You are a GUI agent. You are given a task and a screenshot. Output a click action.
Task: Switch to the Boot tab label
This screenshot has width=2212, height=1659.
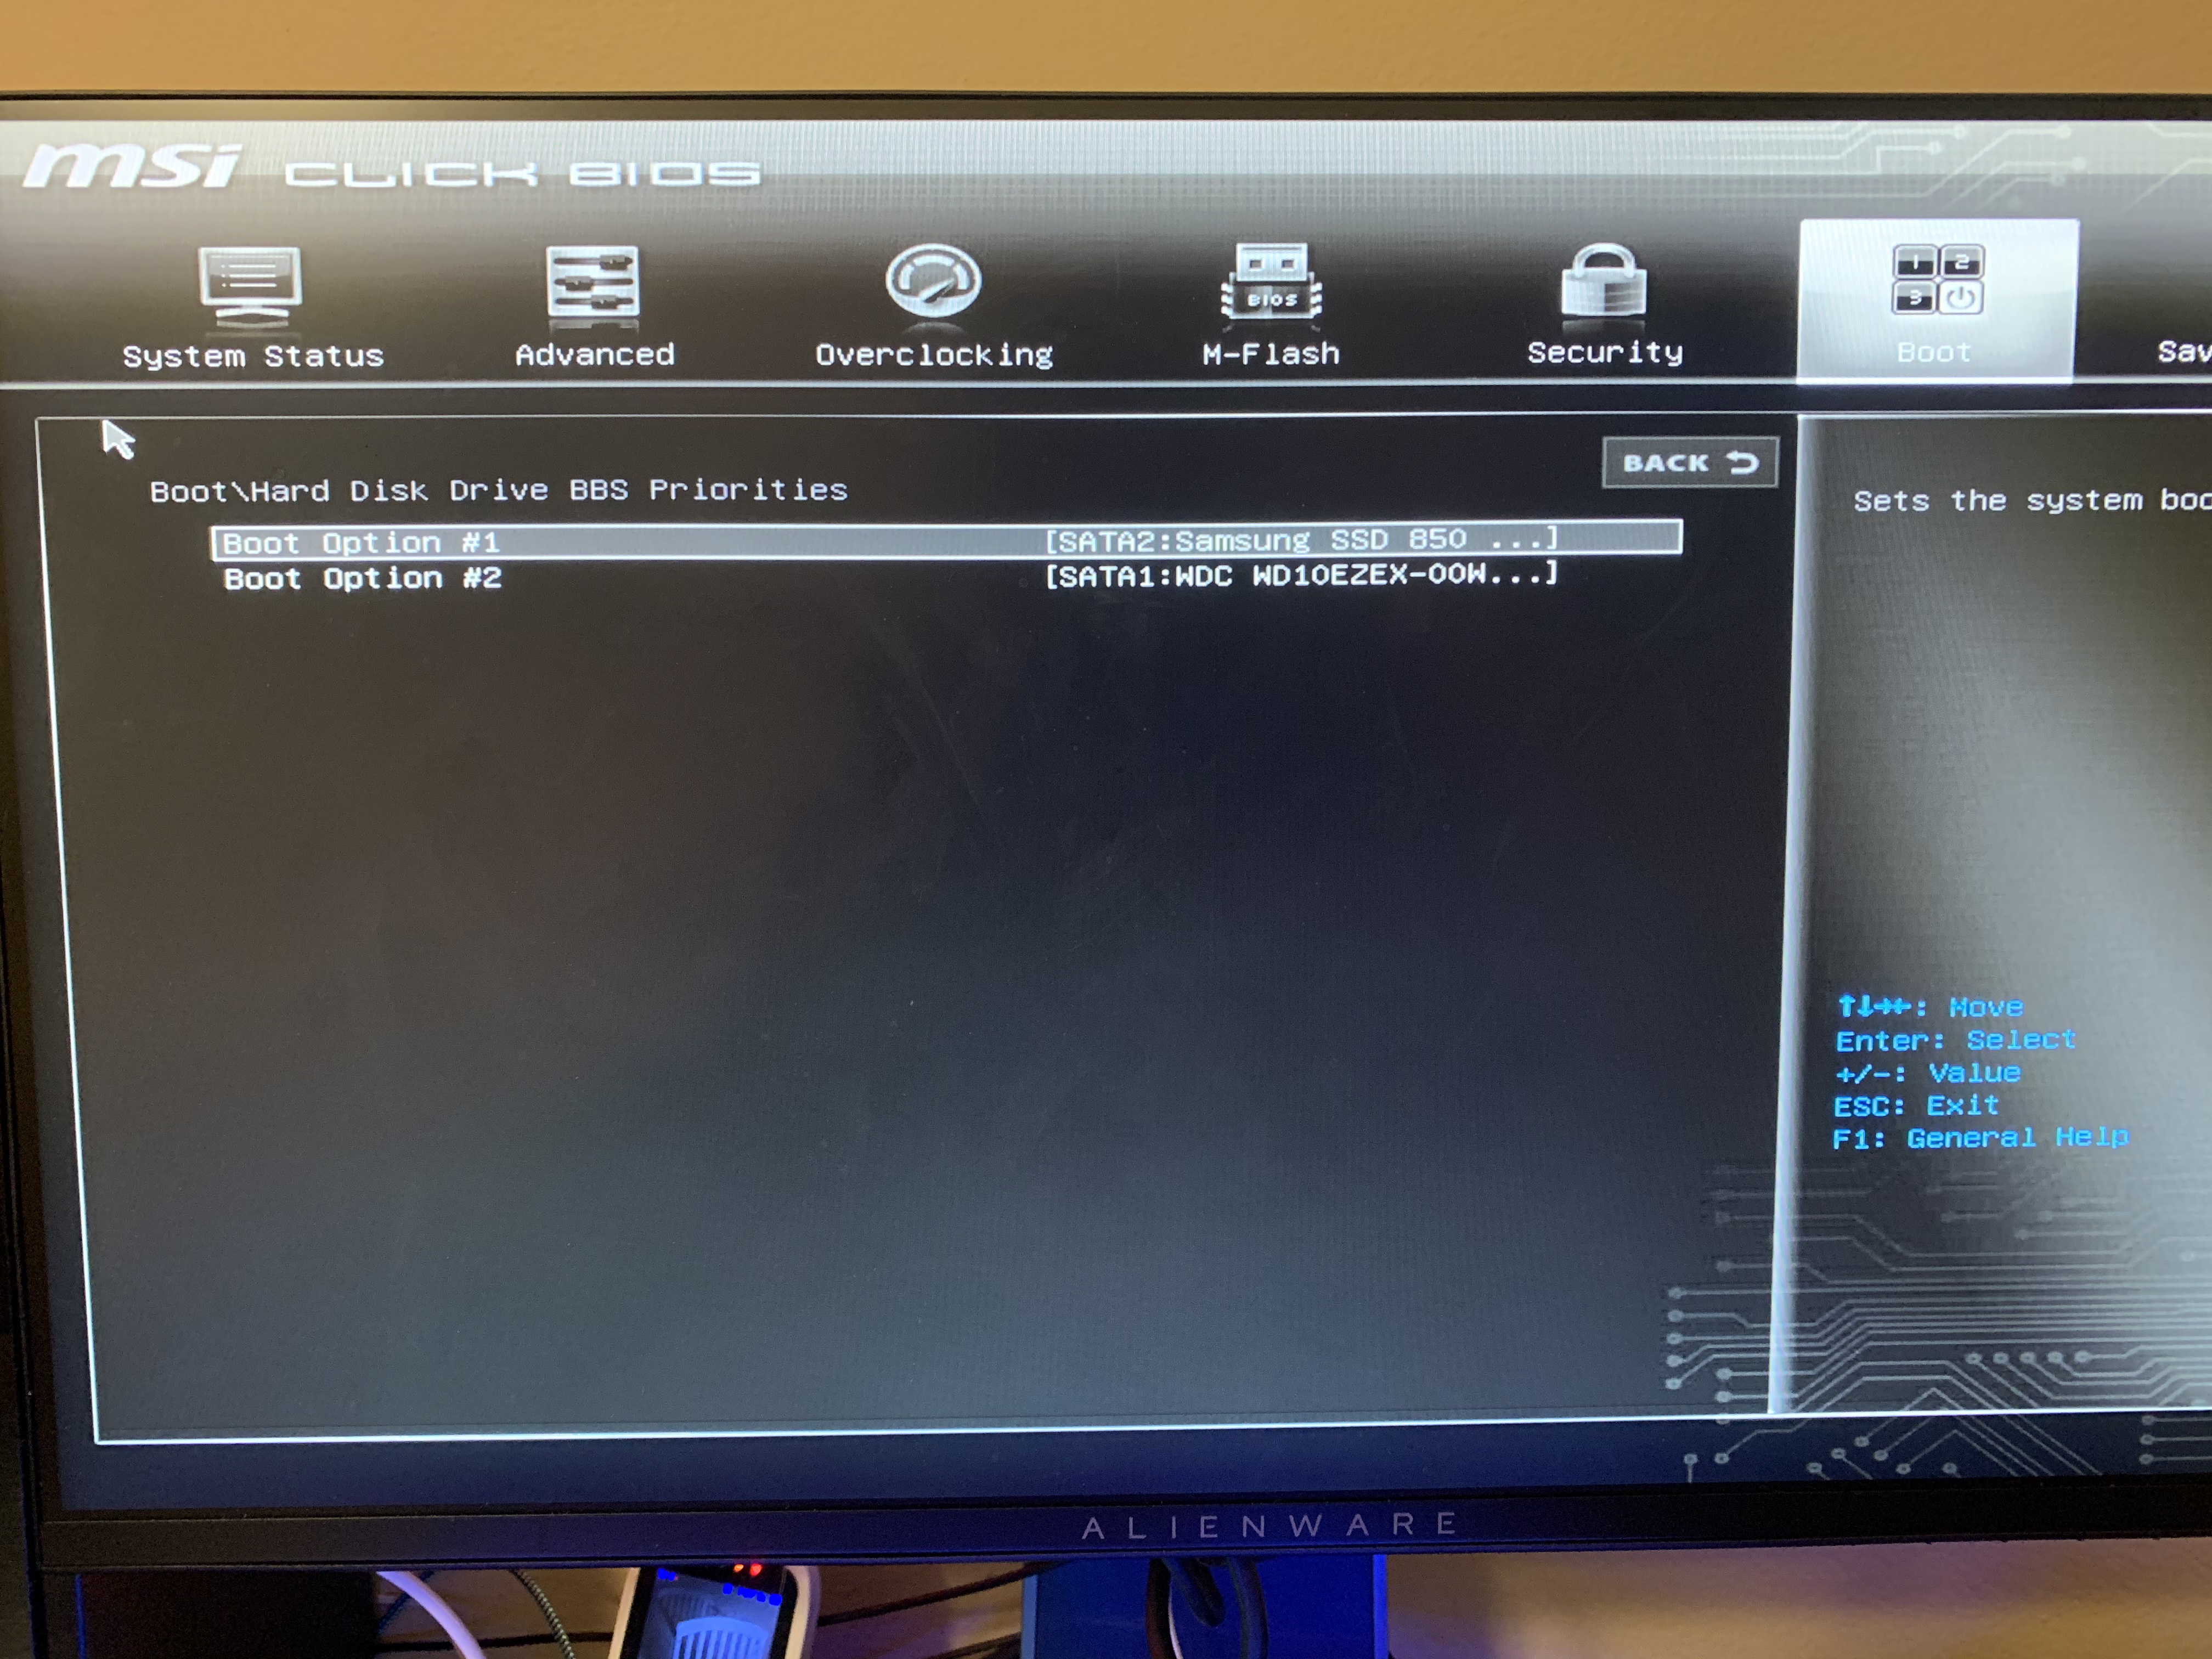coord(1934,352)
